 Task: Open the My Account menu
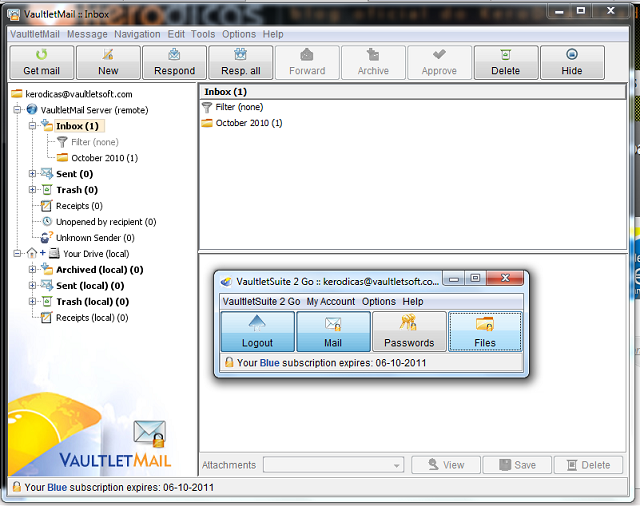pyautogui.click(x=331, y=302)
